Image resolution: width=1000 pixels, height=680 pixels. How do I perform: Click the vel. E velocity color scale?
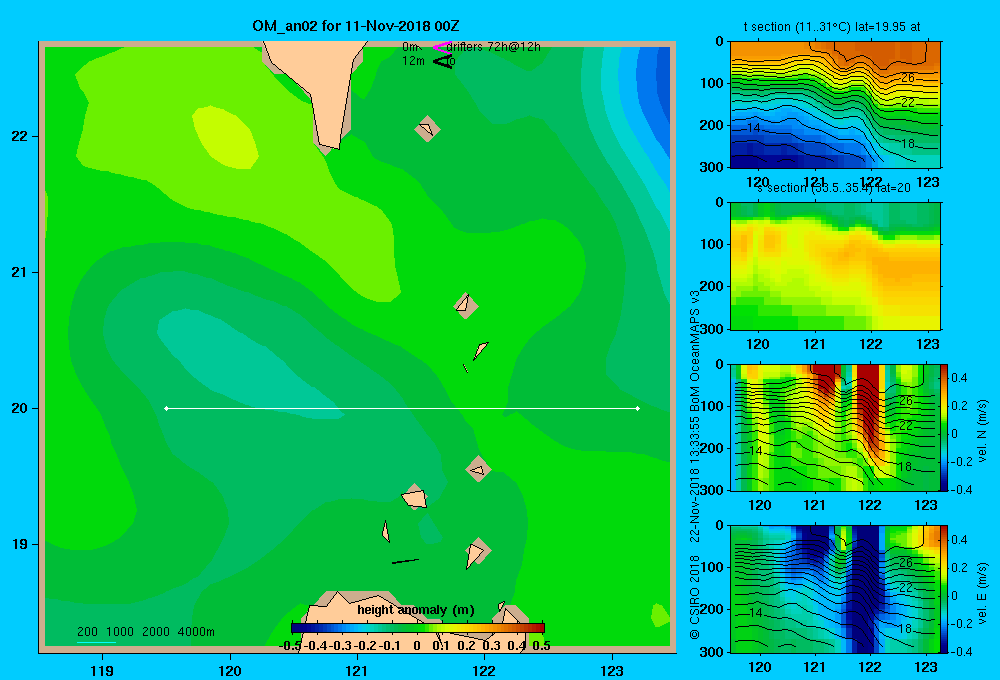(x=945, y=589)
